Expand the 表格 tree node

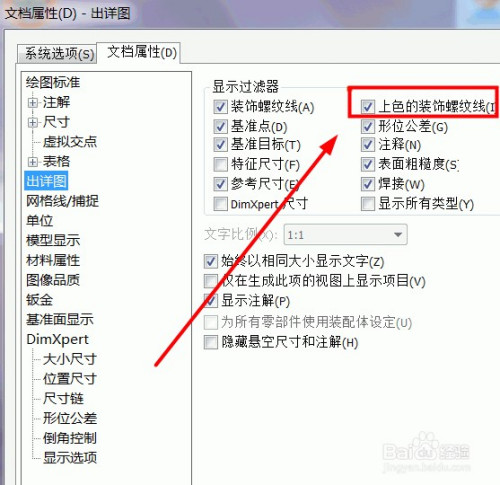tap(33, 162)
